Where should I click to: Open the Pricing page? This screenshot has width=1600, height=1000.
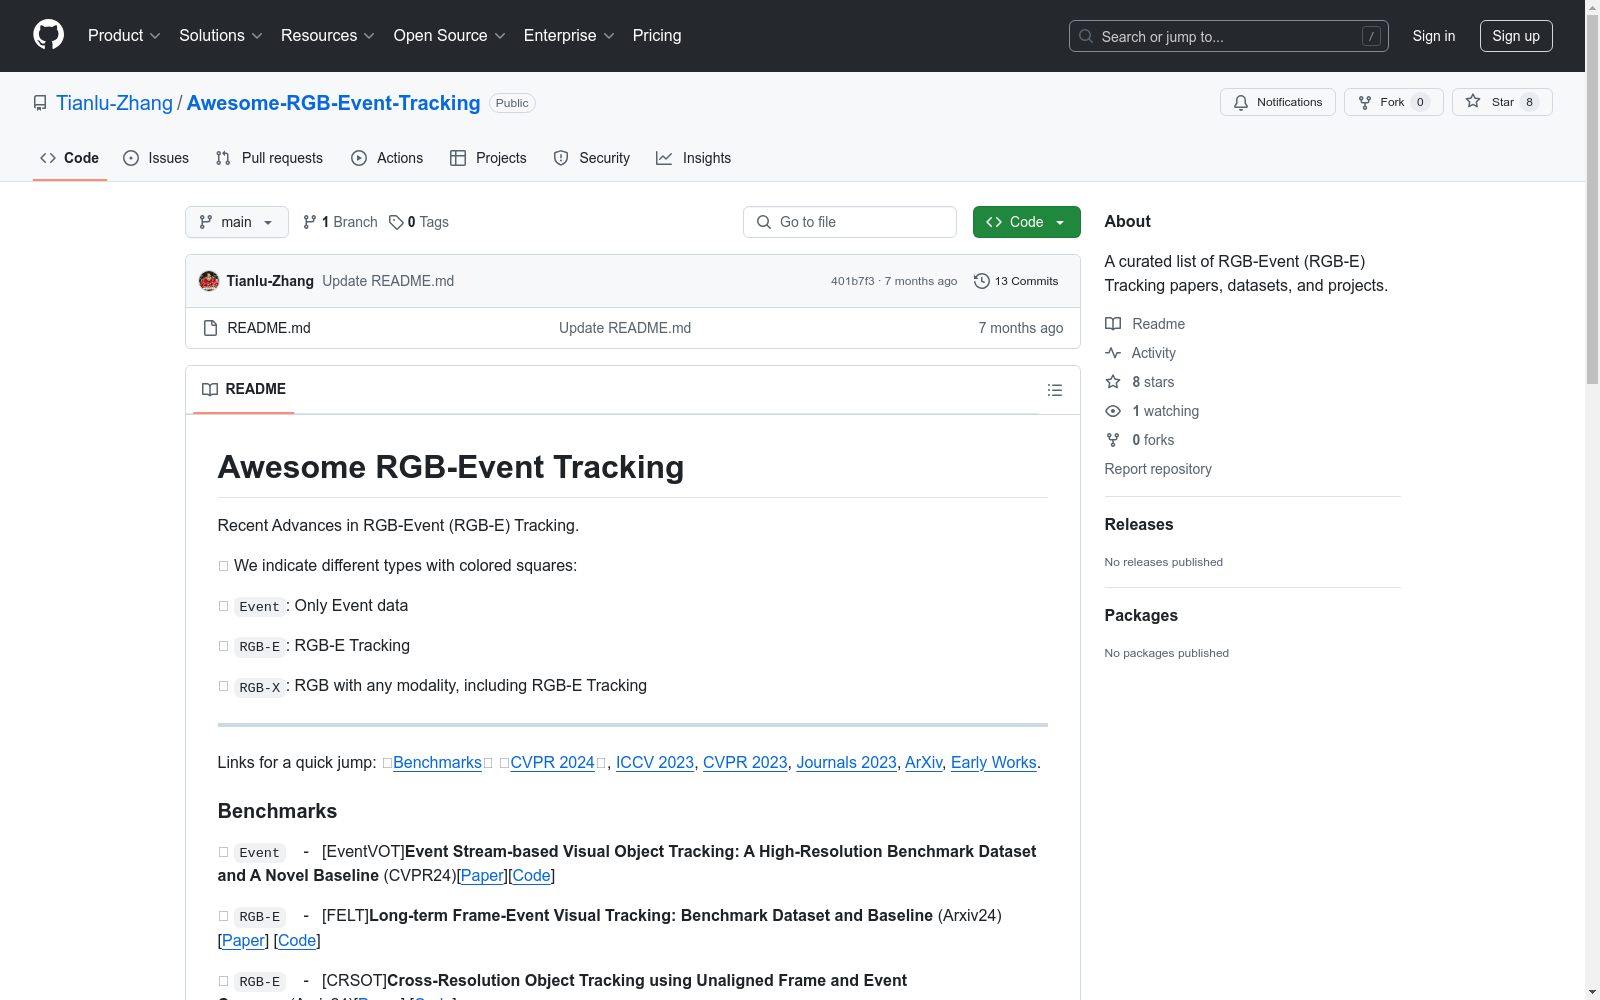[x=657, y=36]
